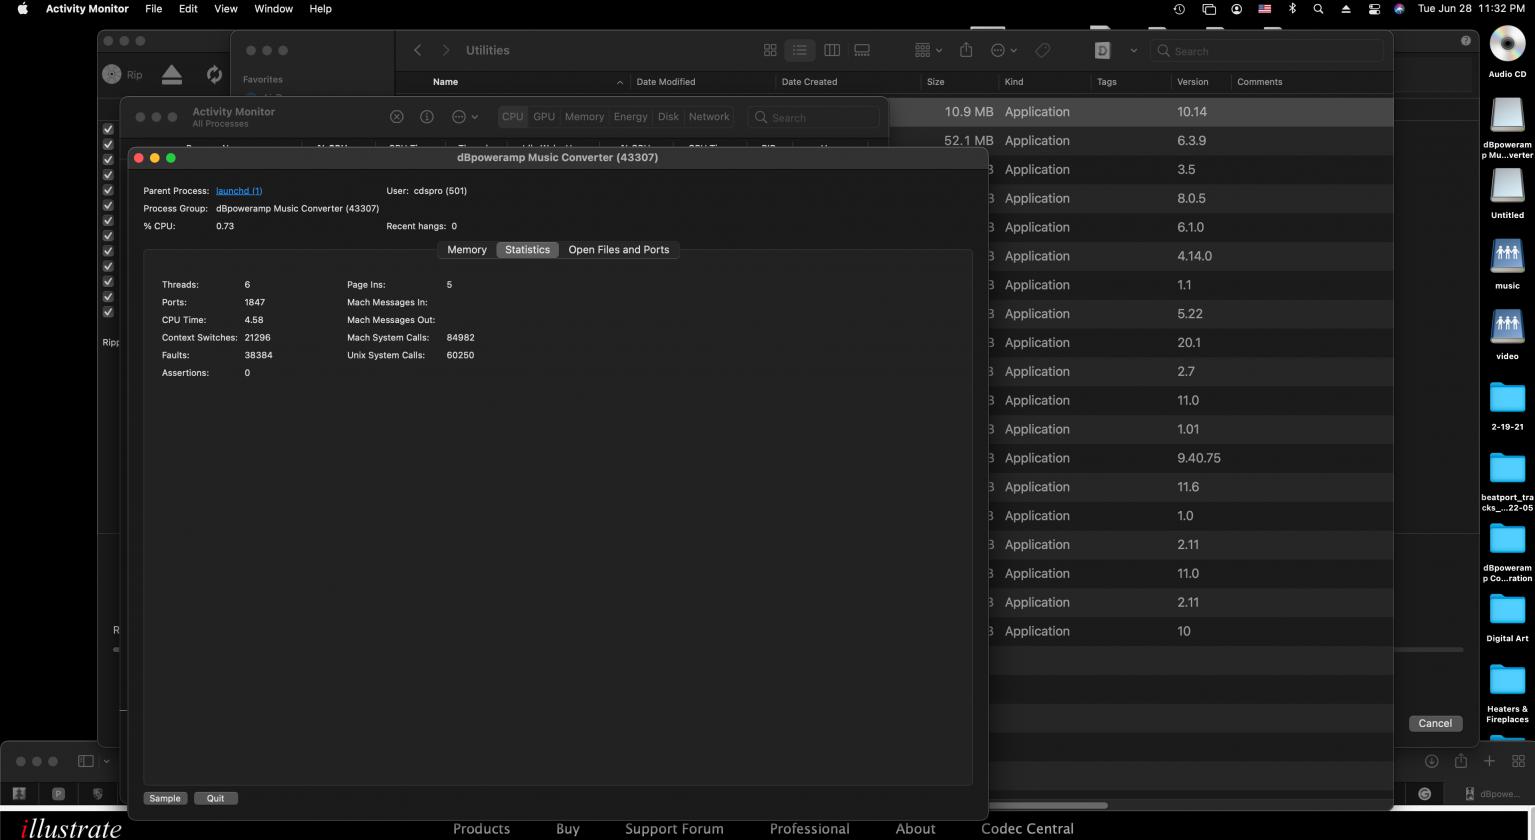This screenshot has height=840, width=1535.
Task: Toggle the last track checkbox
Action: coord(108,312)
